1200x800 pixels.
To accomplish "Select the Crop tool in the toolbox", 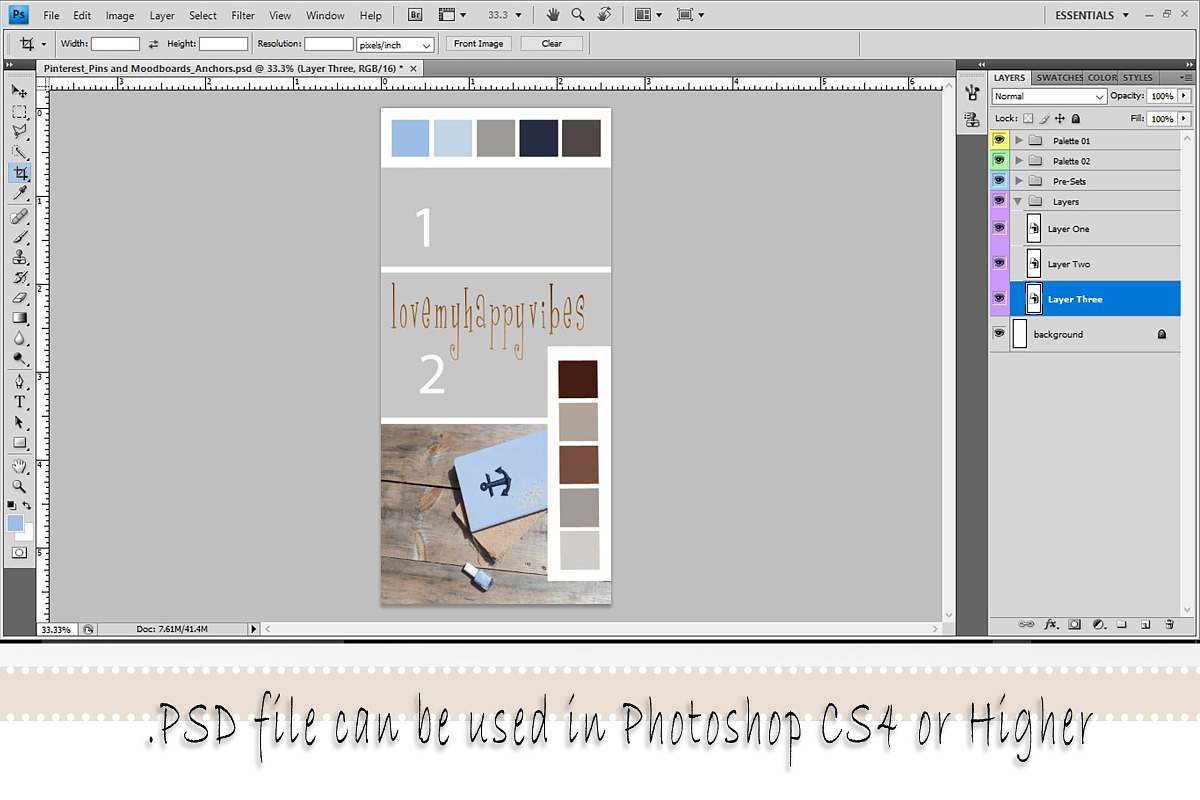I will [x=19, y=173].
